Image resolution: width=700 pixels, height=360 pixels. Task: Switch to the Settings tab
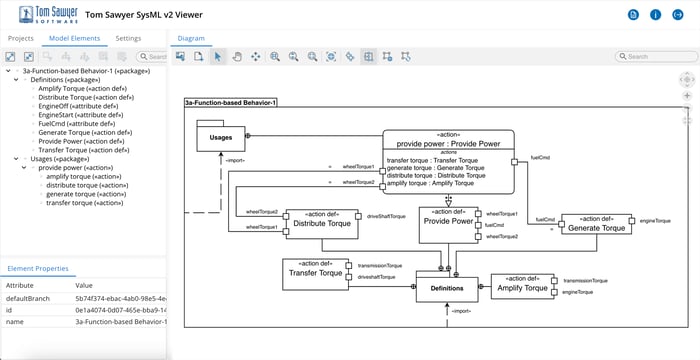pyautogui.click(x=128, y=38)
